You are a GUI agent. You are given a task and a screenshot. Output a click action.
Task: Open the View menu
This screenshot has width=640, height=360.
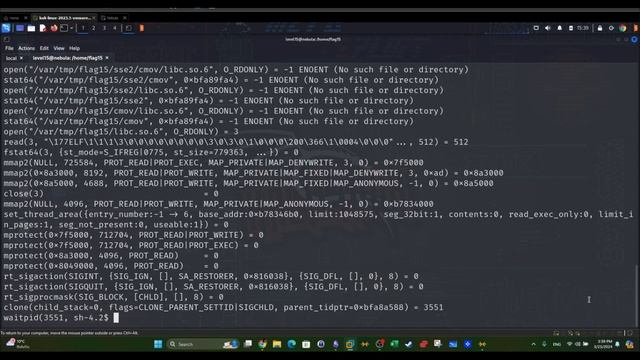click(59, 48)
